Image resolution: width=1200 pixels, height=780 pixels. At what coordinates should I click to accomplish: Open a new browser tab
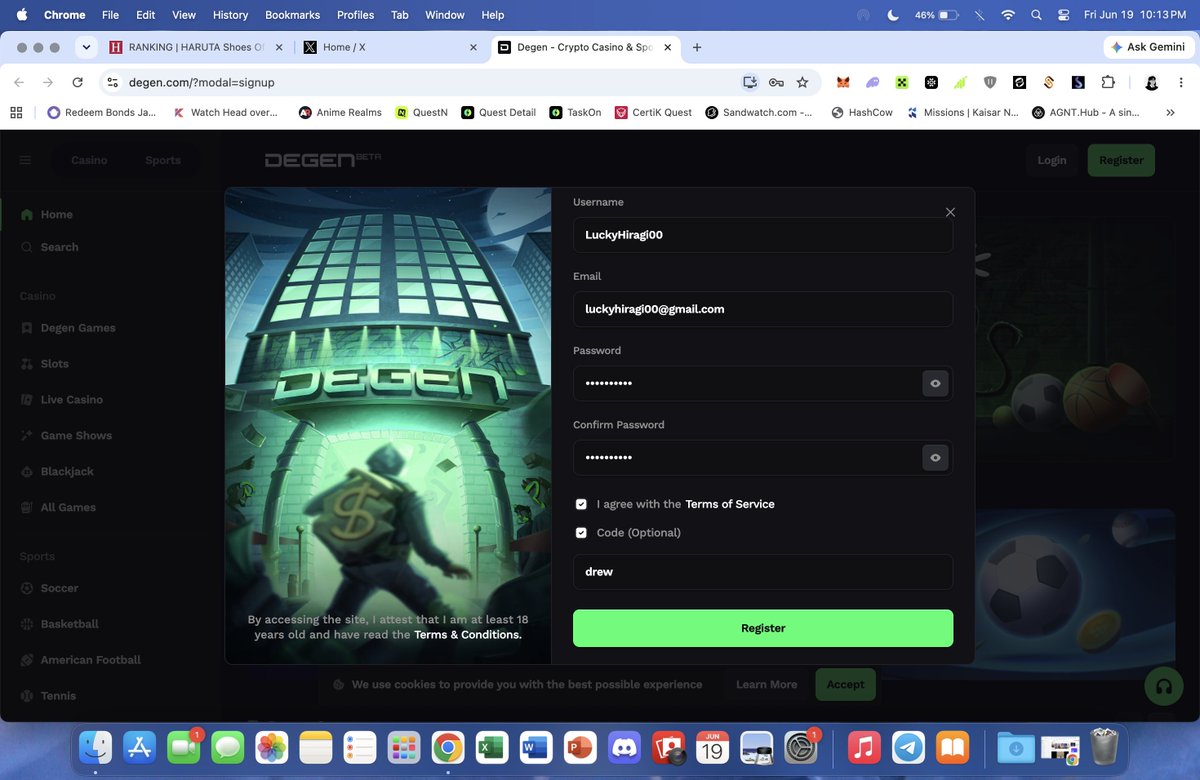[x=697, y=47]
